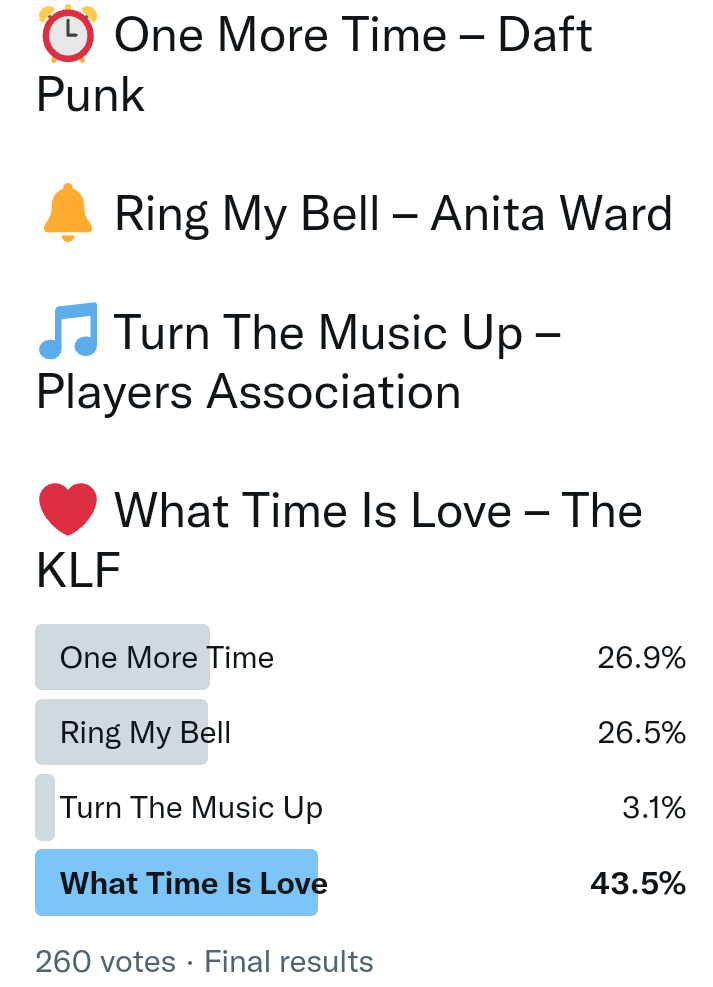Select the Ring My Bell poll bar
Screen dimensions: 713x987
pyautogui.click(x=121, y=733)
